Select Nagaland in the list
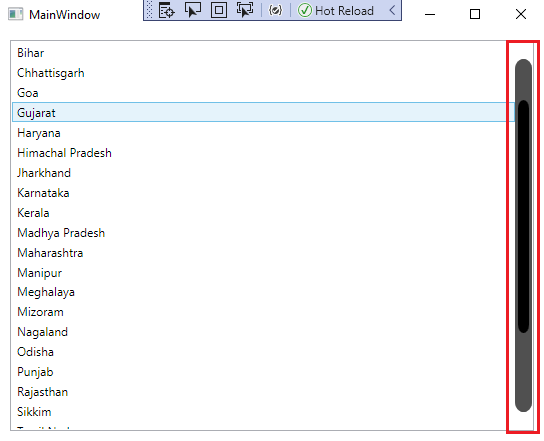544x441 pixels. [x=263, y=332]
